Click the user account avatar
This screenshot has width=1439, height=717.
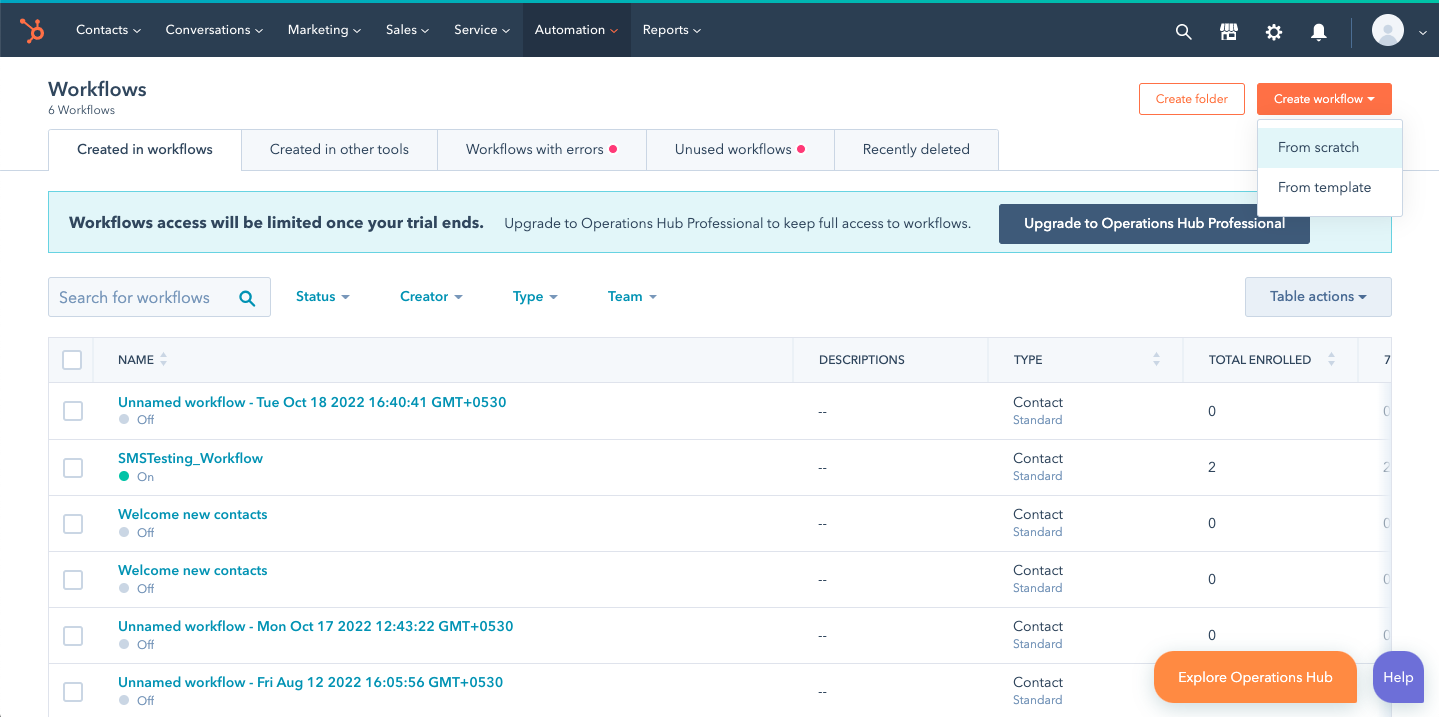(1388, 31)
